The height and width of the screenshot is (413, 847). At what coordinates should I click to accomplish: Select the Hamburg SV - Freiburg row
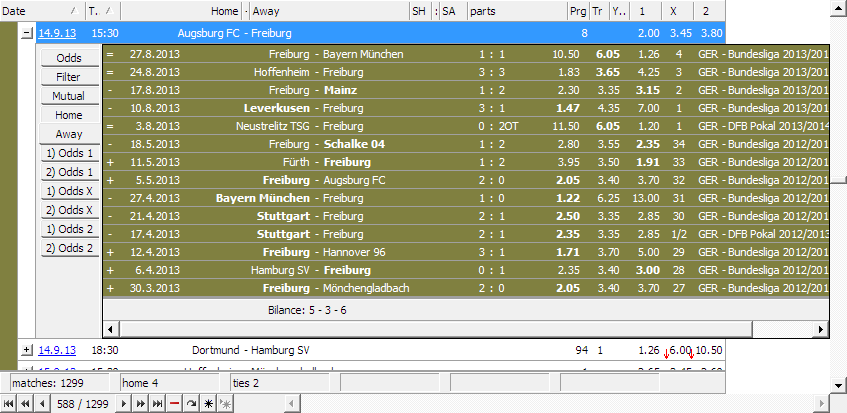coord(466,270)
